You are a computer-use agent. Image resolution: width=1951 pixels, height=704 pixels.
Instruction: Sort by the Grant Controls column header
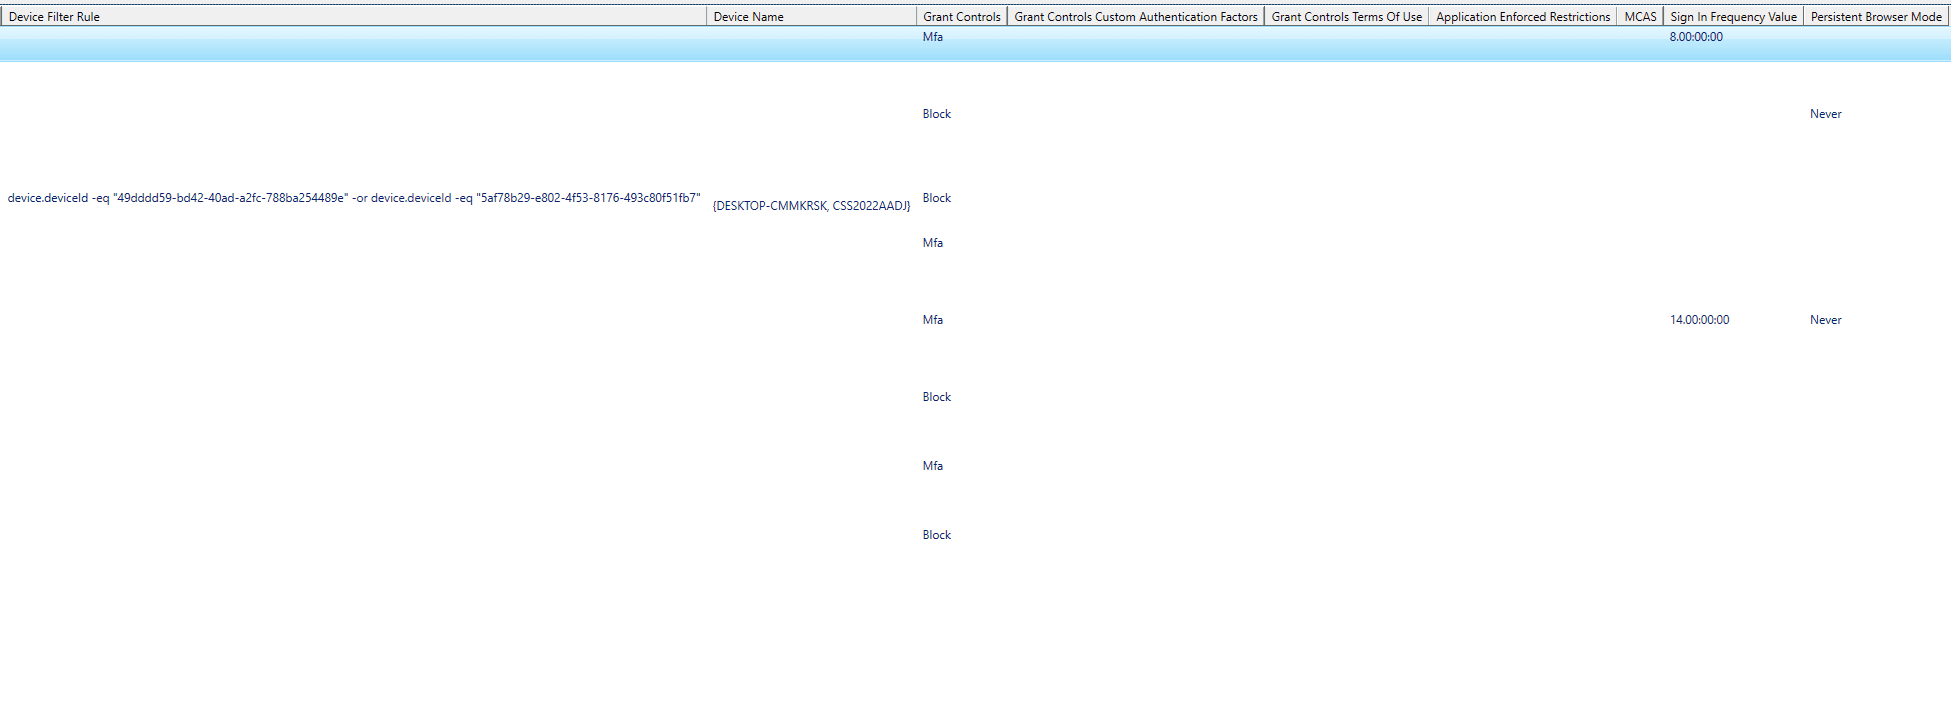click(x=961, y=16)
